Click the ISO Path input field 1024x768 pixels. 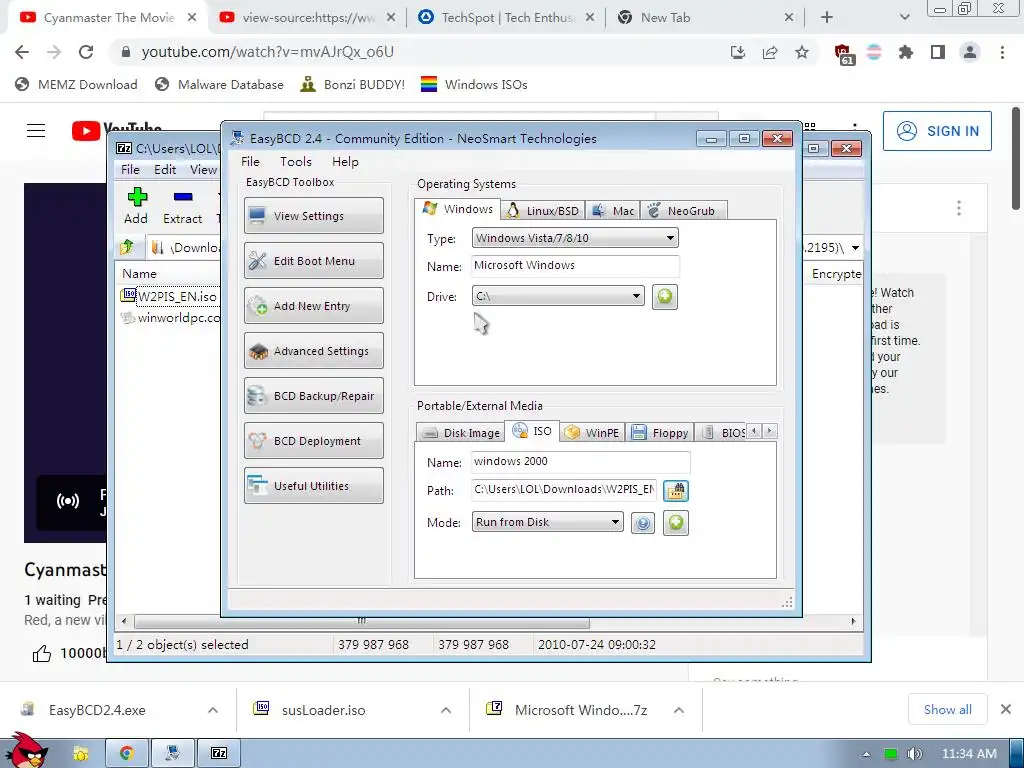coord(564,489)
